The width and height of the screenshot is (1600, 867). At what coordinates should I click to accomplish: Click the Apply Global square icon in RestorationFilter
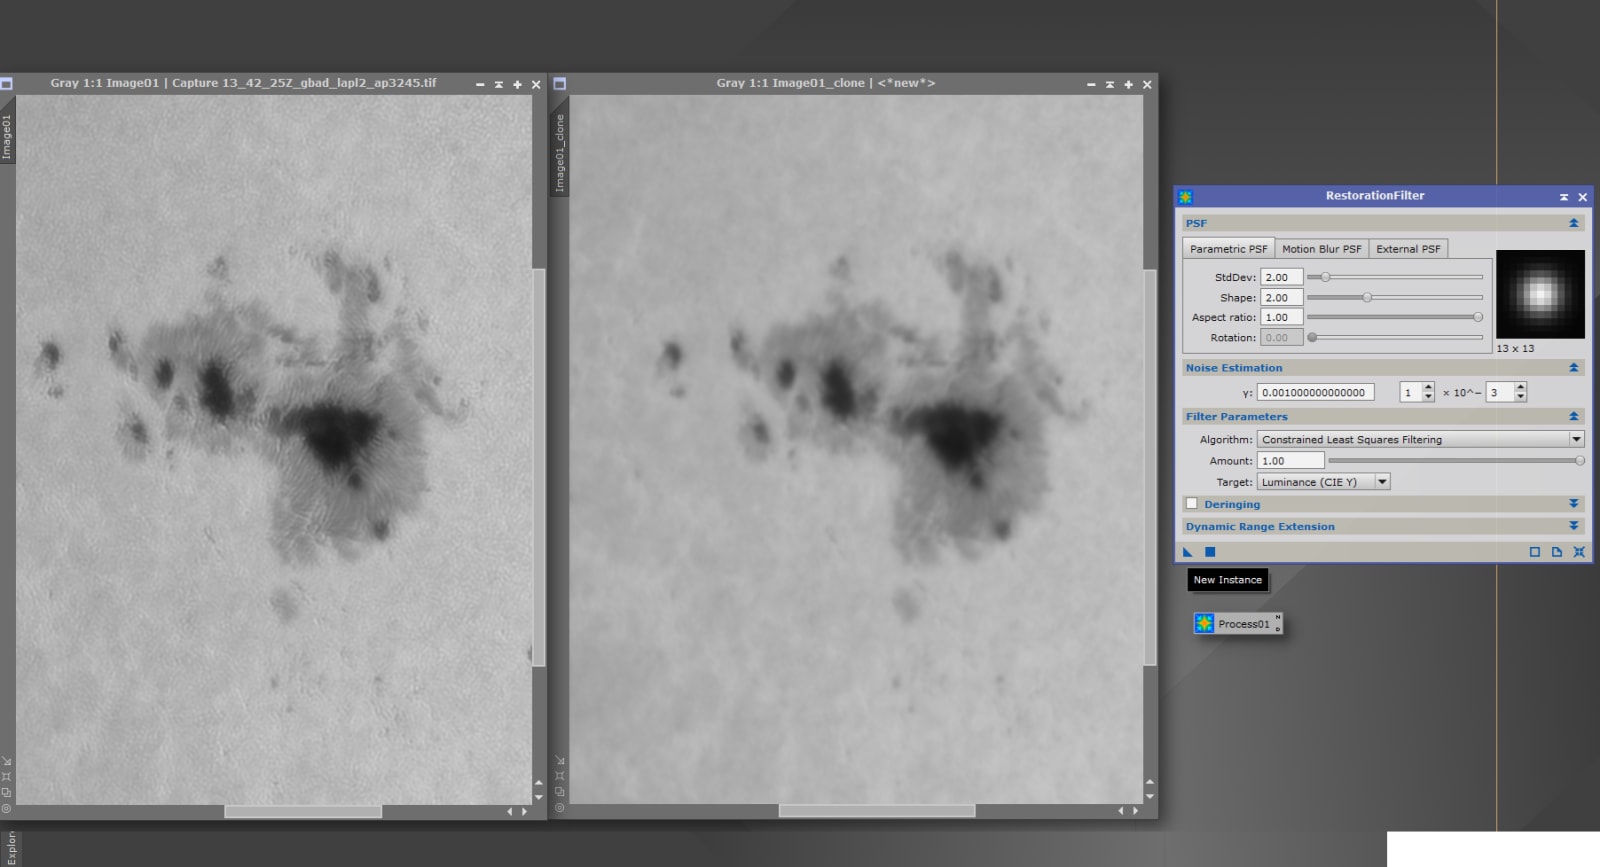click(x=1210, y=552)
